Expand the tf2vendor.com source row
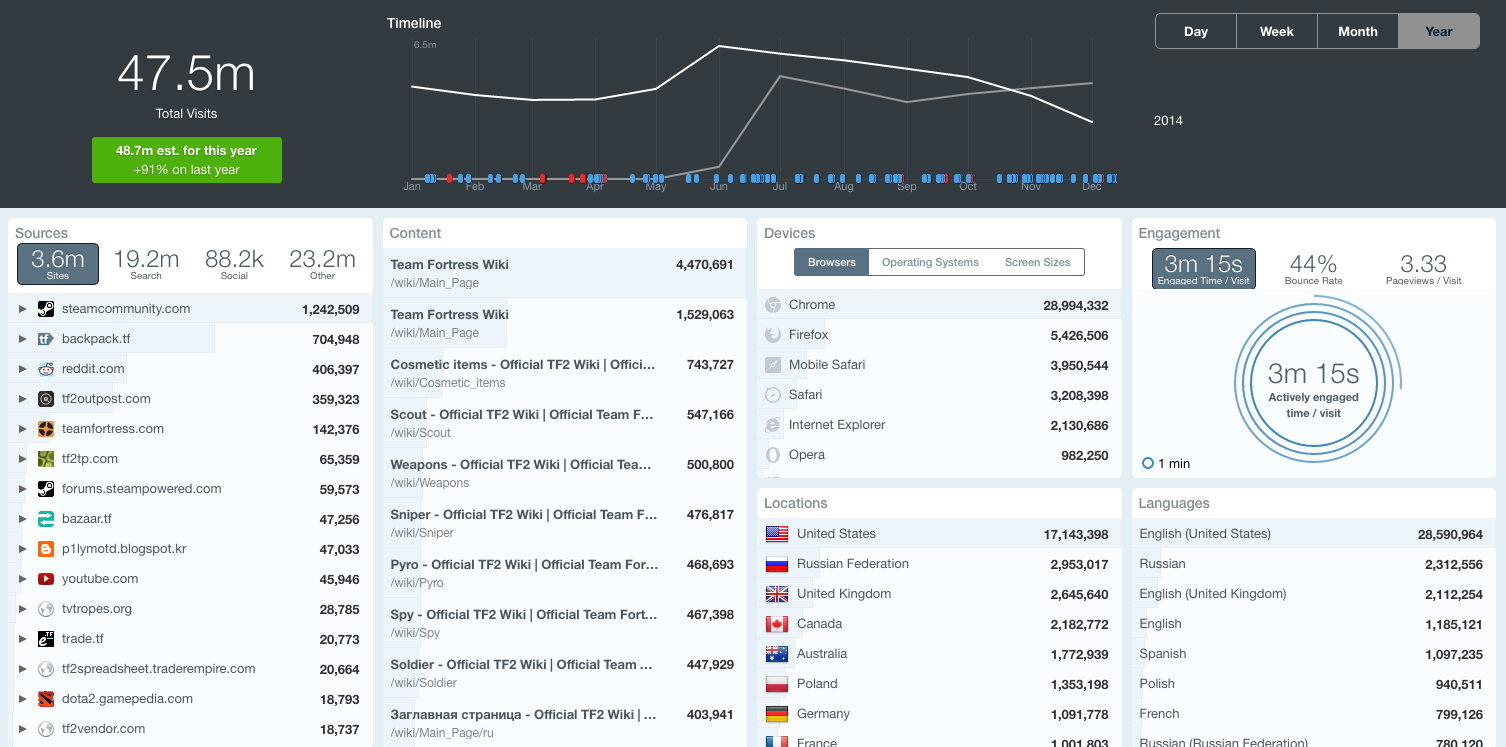 pos(23,729)
